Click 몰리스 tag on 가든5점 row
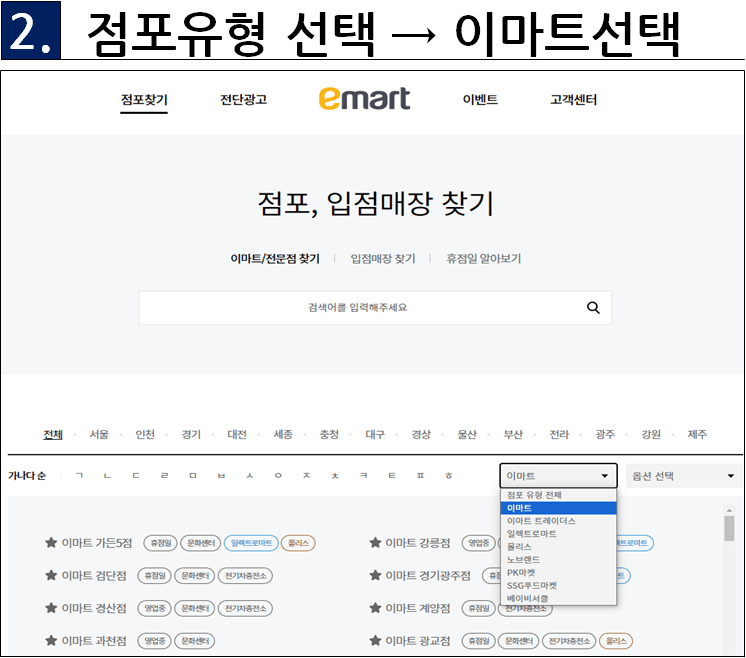This screenshot has height=658, width=746. tap(298, 543)
